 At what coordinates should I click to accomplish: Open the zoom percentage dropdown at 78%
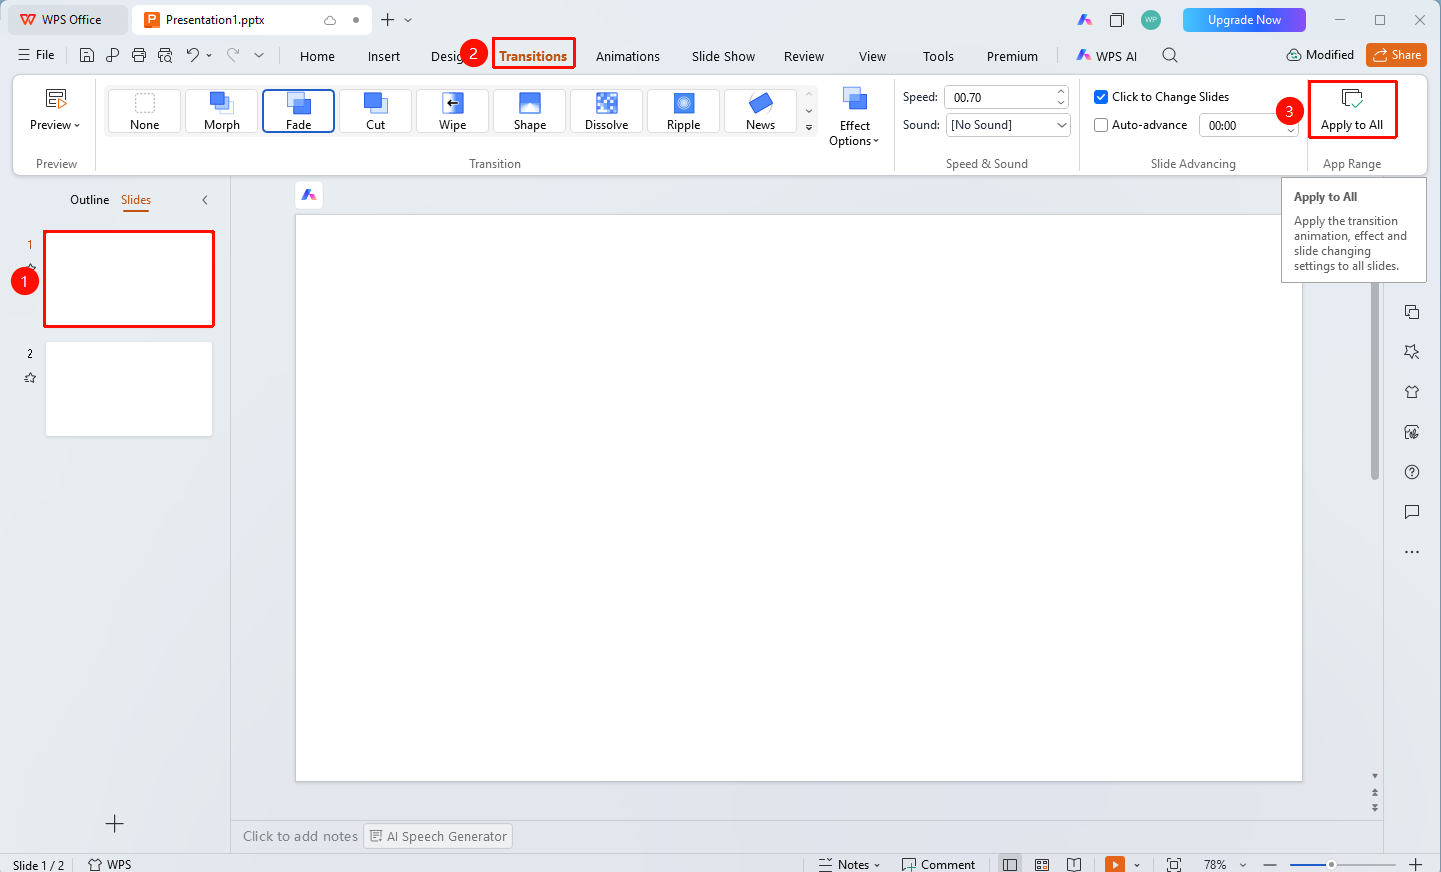pyautogui.click(x=1243, y=864)
